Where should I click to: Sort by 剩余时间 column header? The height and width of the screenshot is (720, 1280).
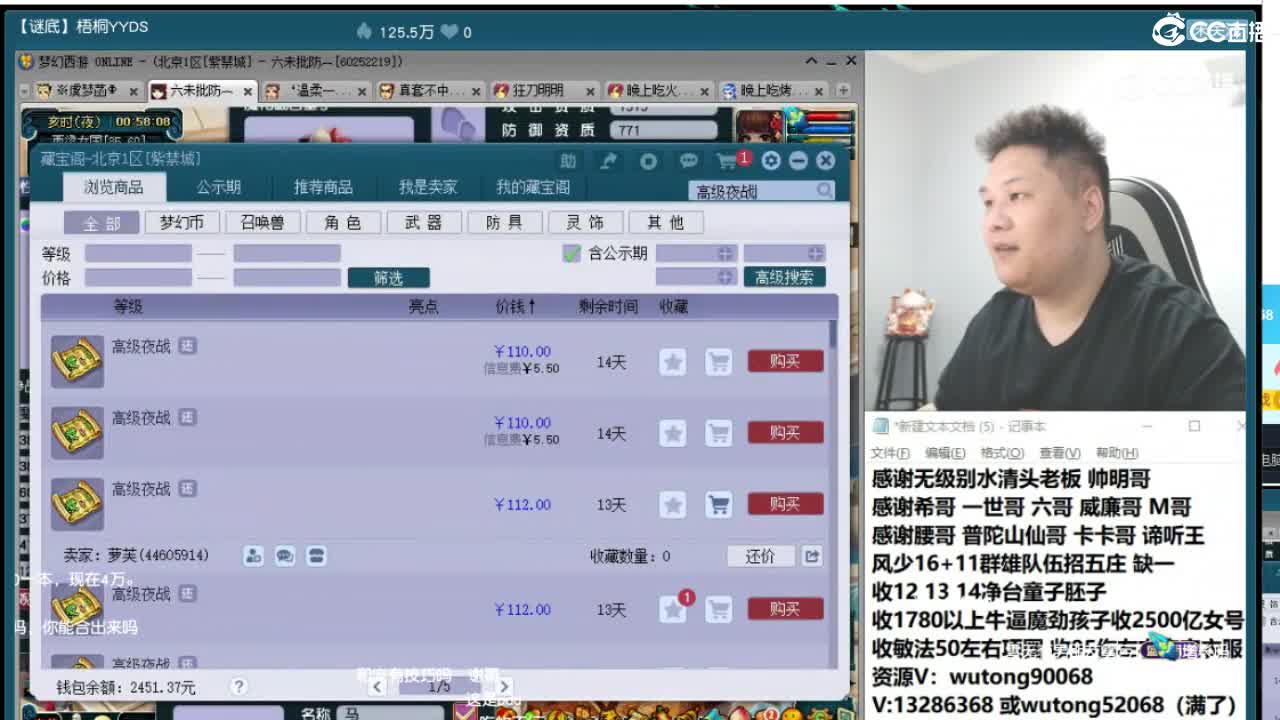[x=608, y=307]
